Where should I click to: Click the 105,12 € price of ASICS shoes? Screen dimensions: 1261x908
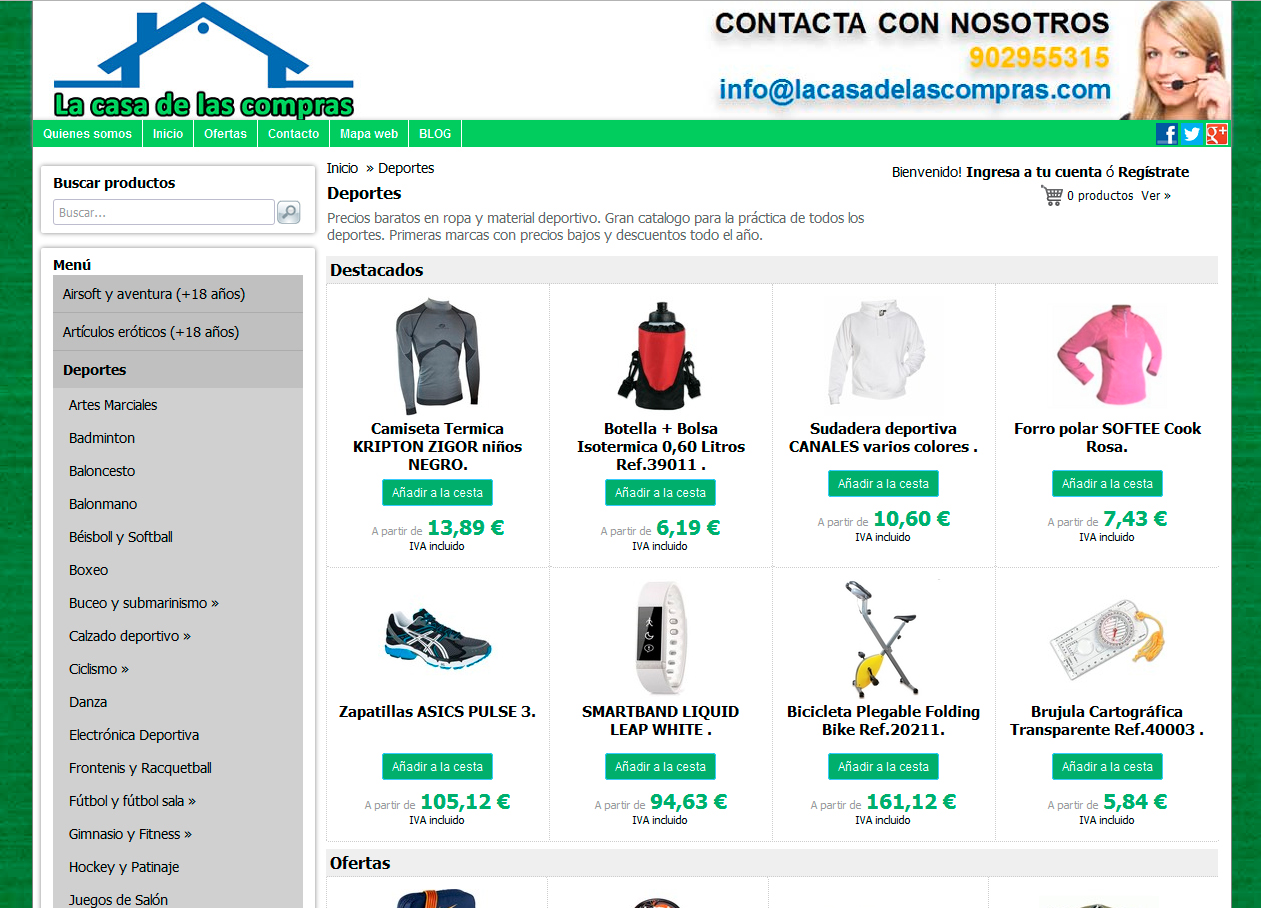click(x=465, y=802)
